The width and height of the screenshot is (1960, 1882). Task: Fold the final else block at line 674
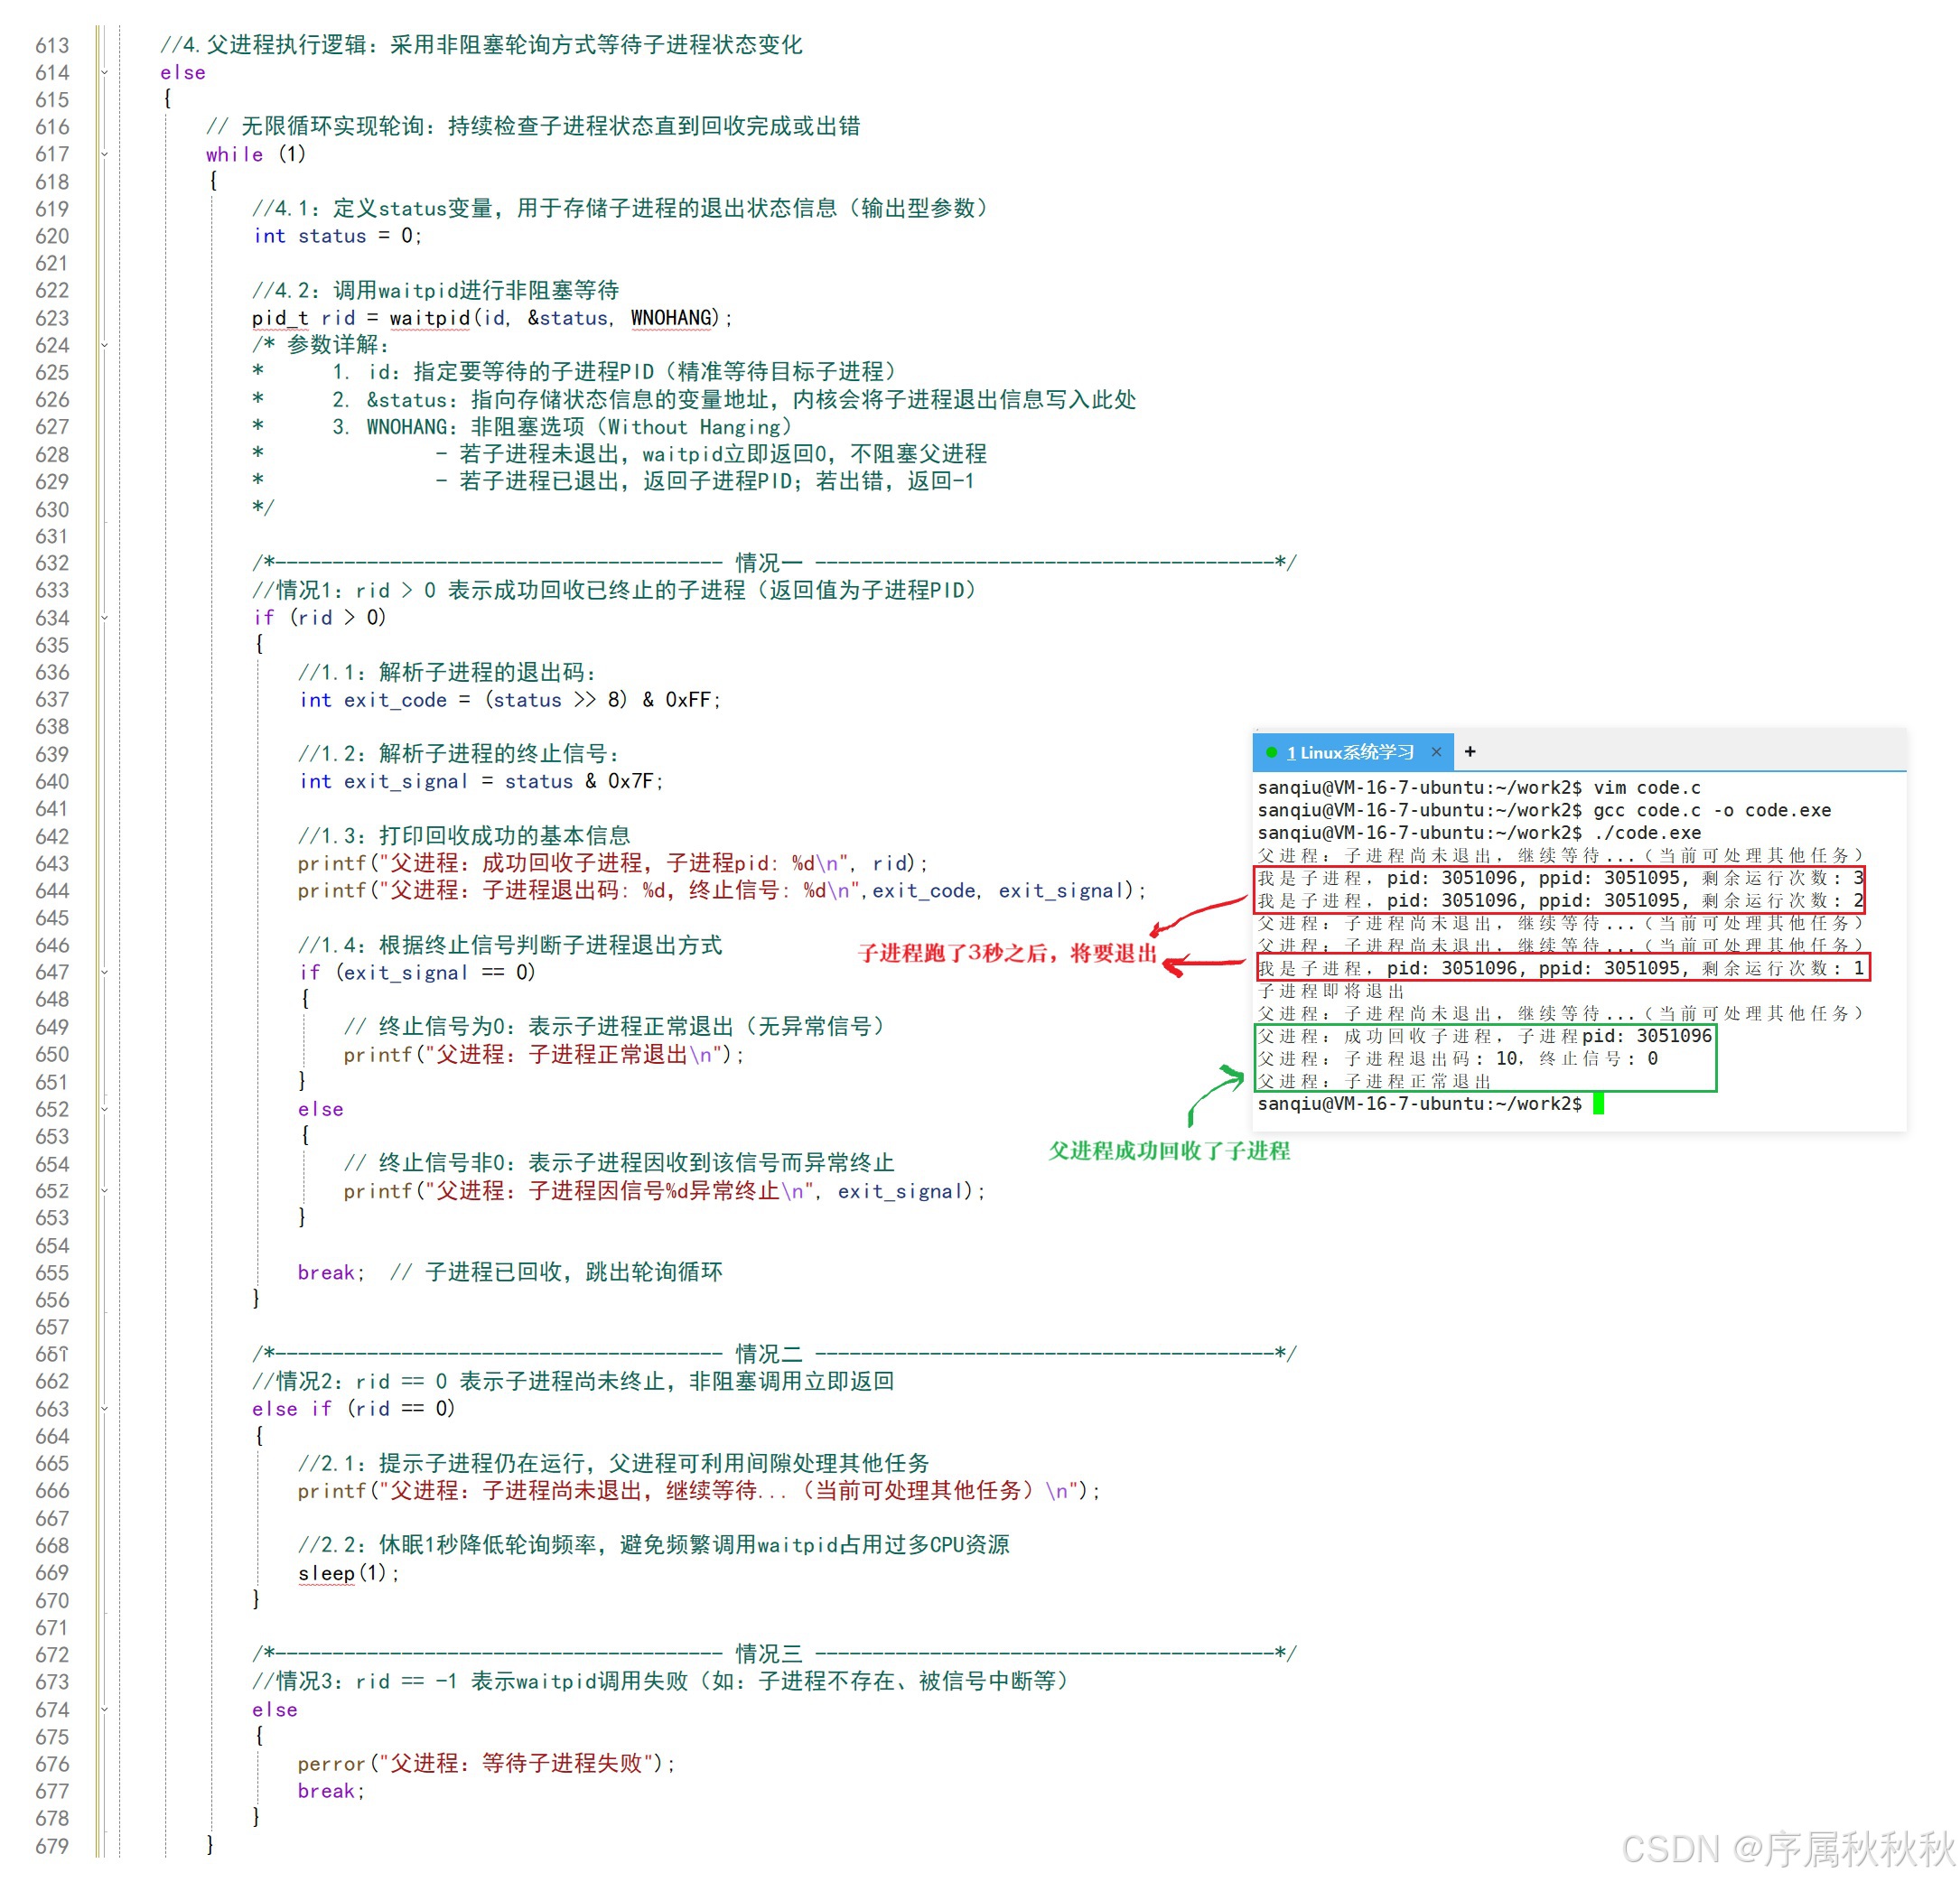pyautogui.click(x=103, y=1710)
